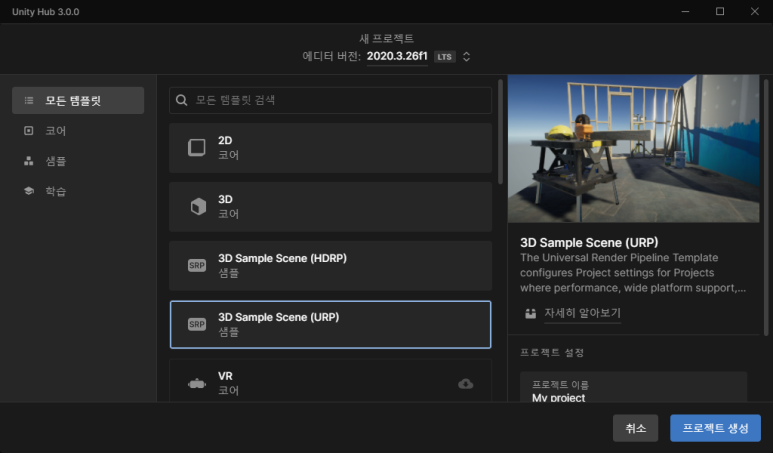
Task: Click the template list scrollbar
Action: click(500, 132)
